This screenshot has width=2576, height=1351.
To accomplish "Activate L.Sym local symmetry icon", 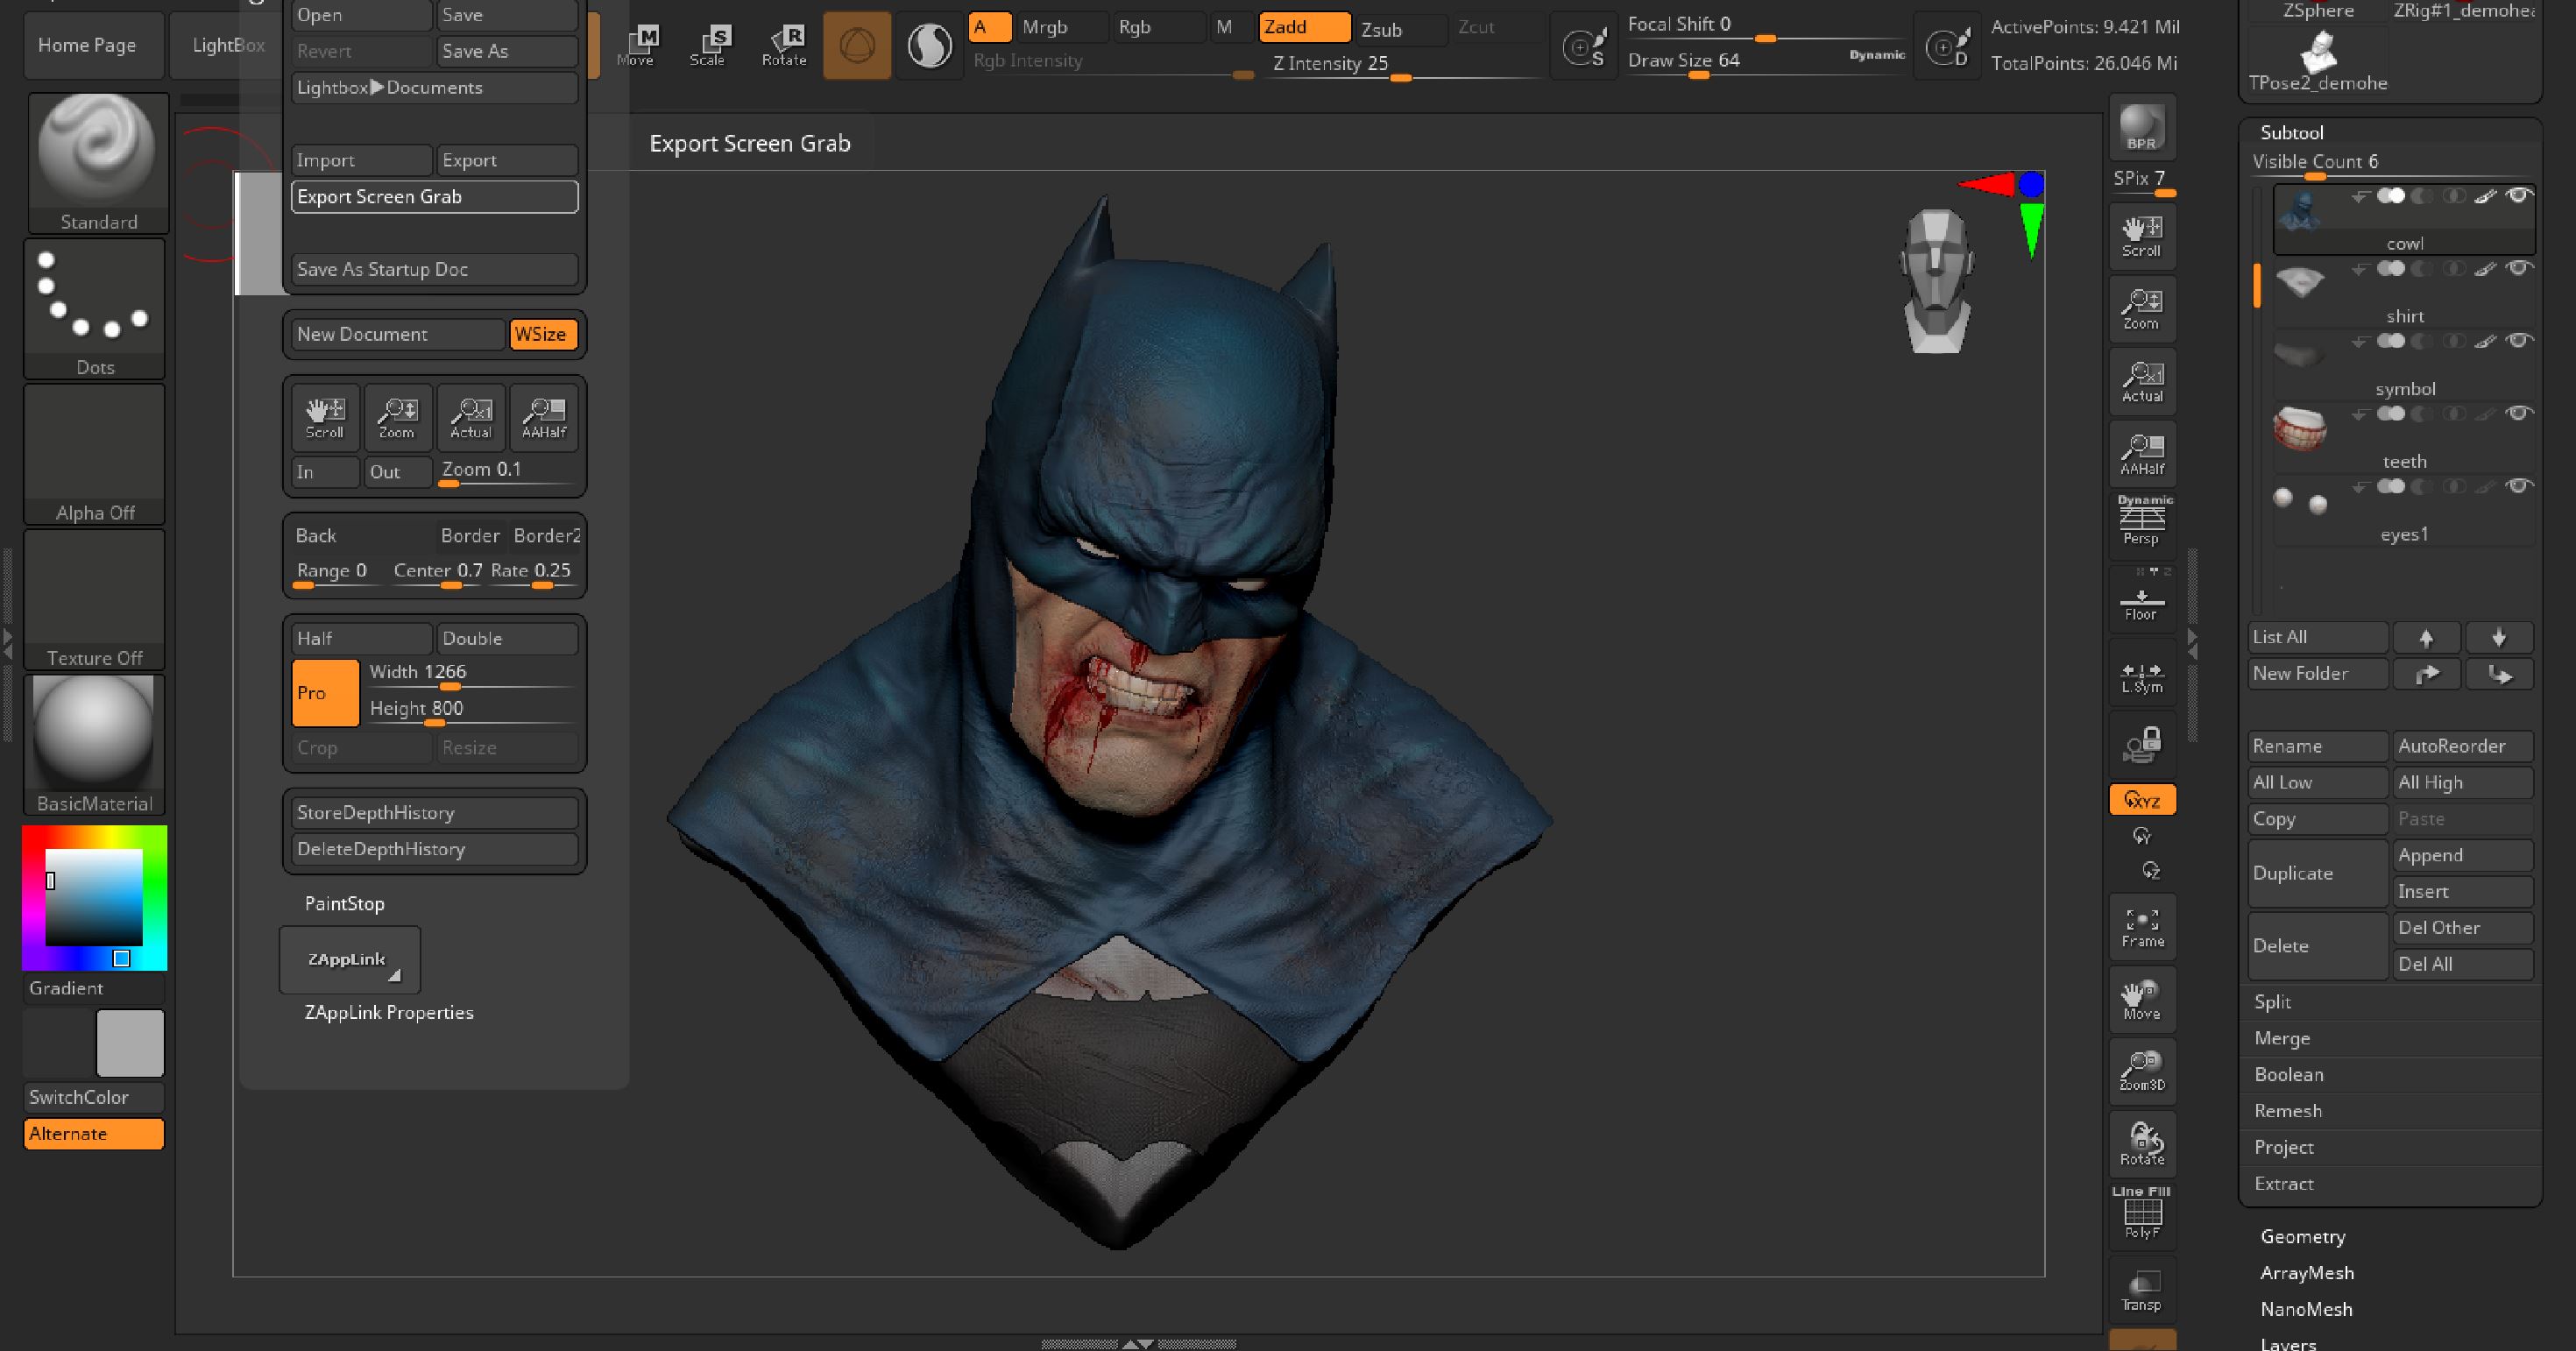I will (x=2142, y=677).
